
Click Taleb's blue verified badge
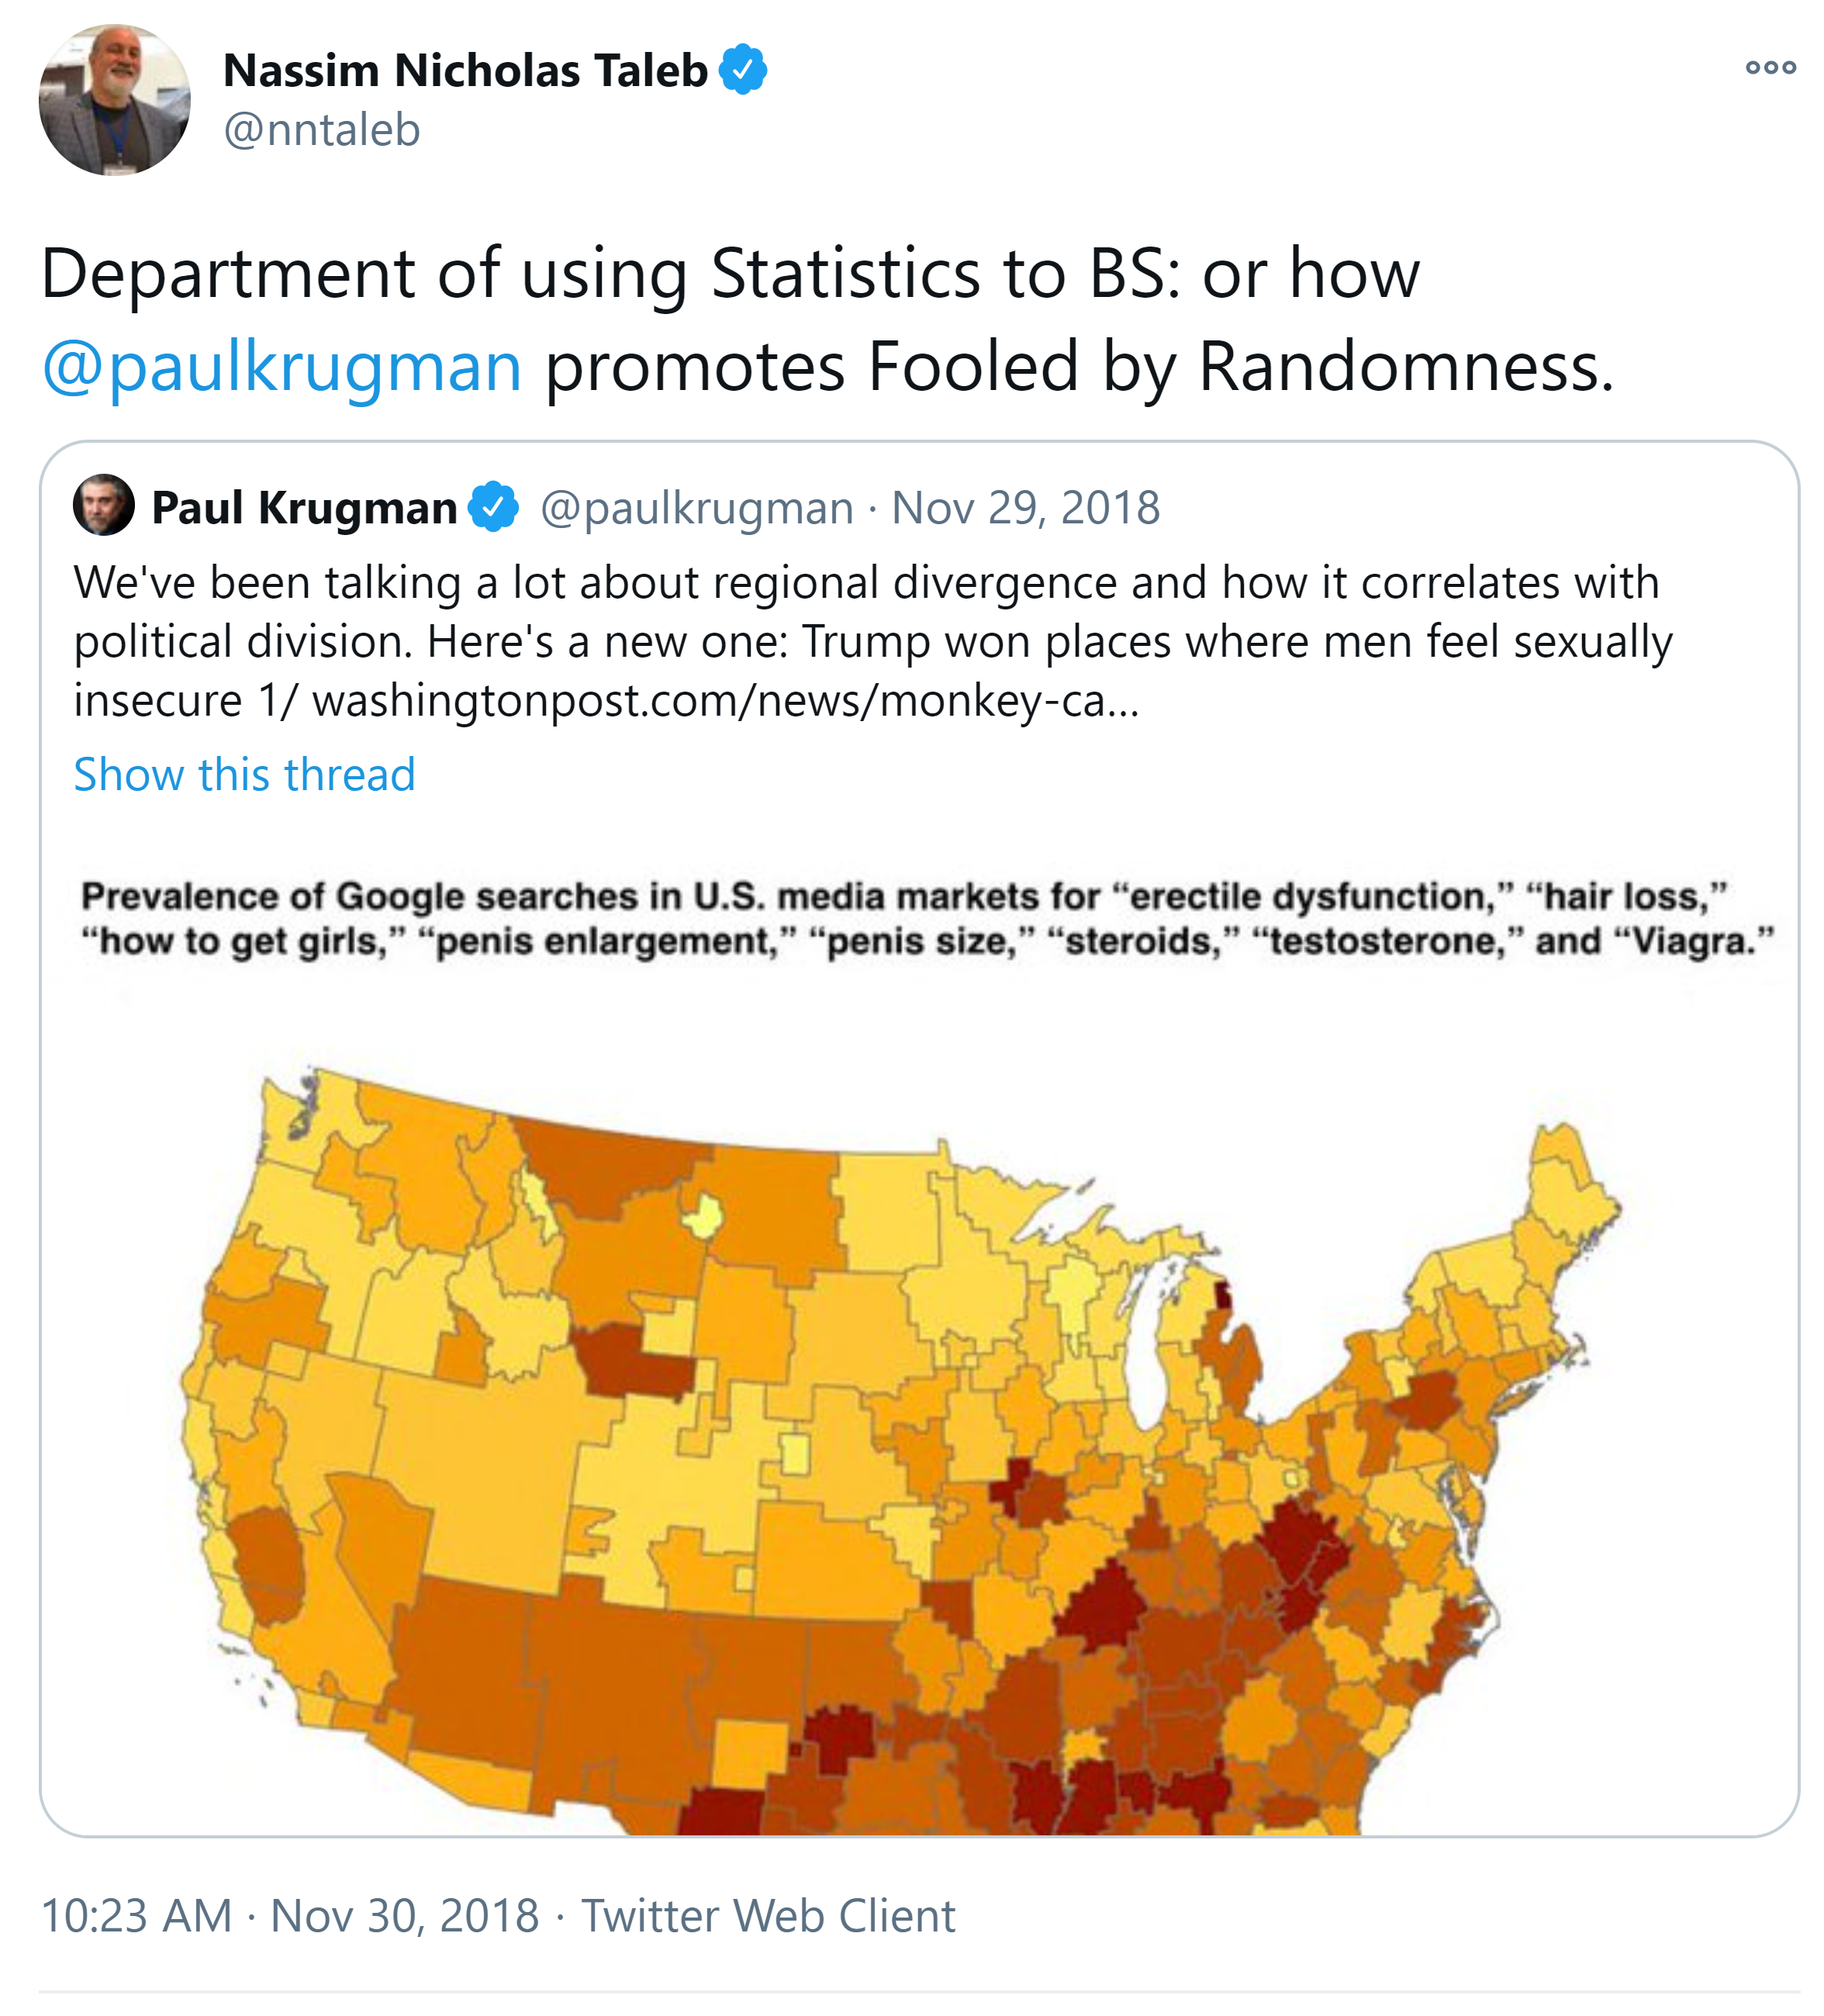pyautogui.click(x=743, y=70)
